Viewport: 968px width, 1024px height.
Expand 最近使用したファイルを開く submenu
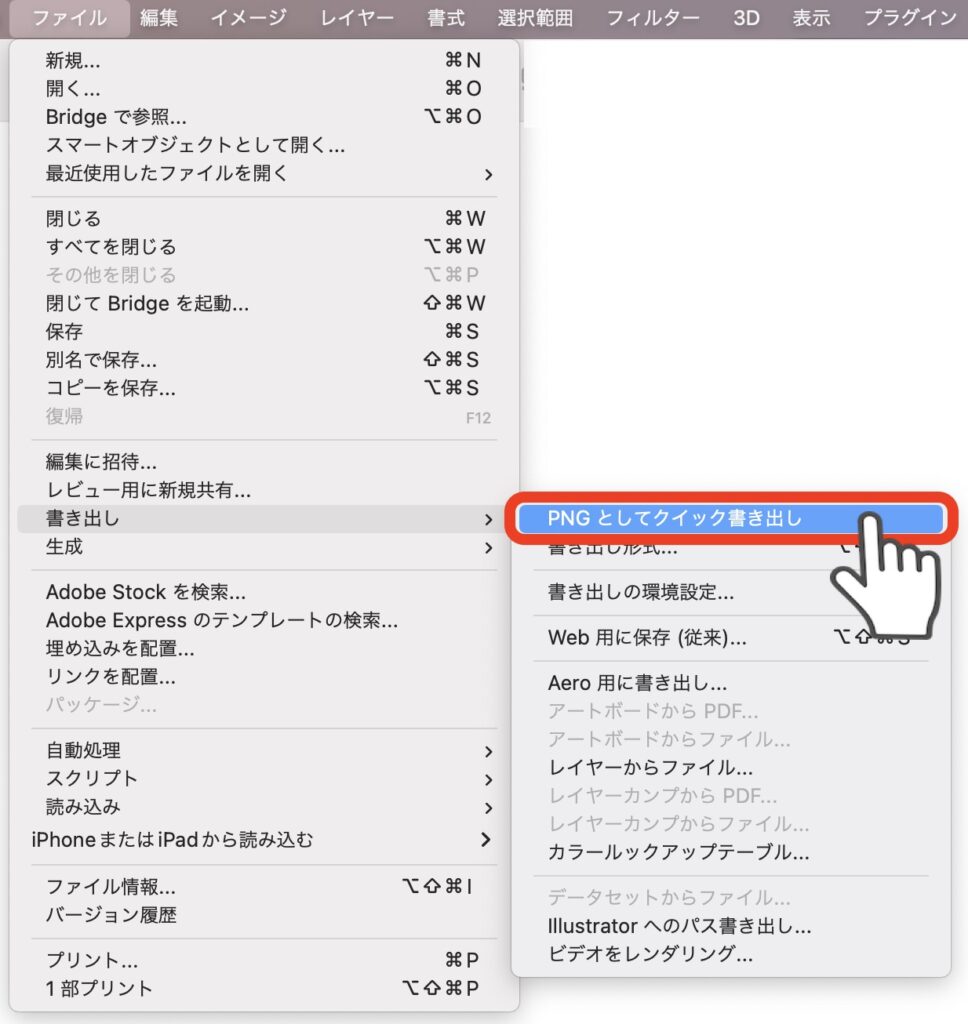click(x=167, y=173)
